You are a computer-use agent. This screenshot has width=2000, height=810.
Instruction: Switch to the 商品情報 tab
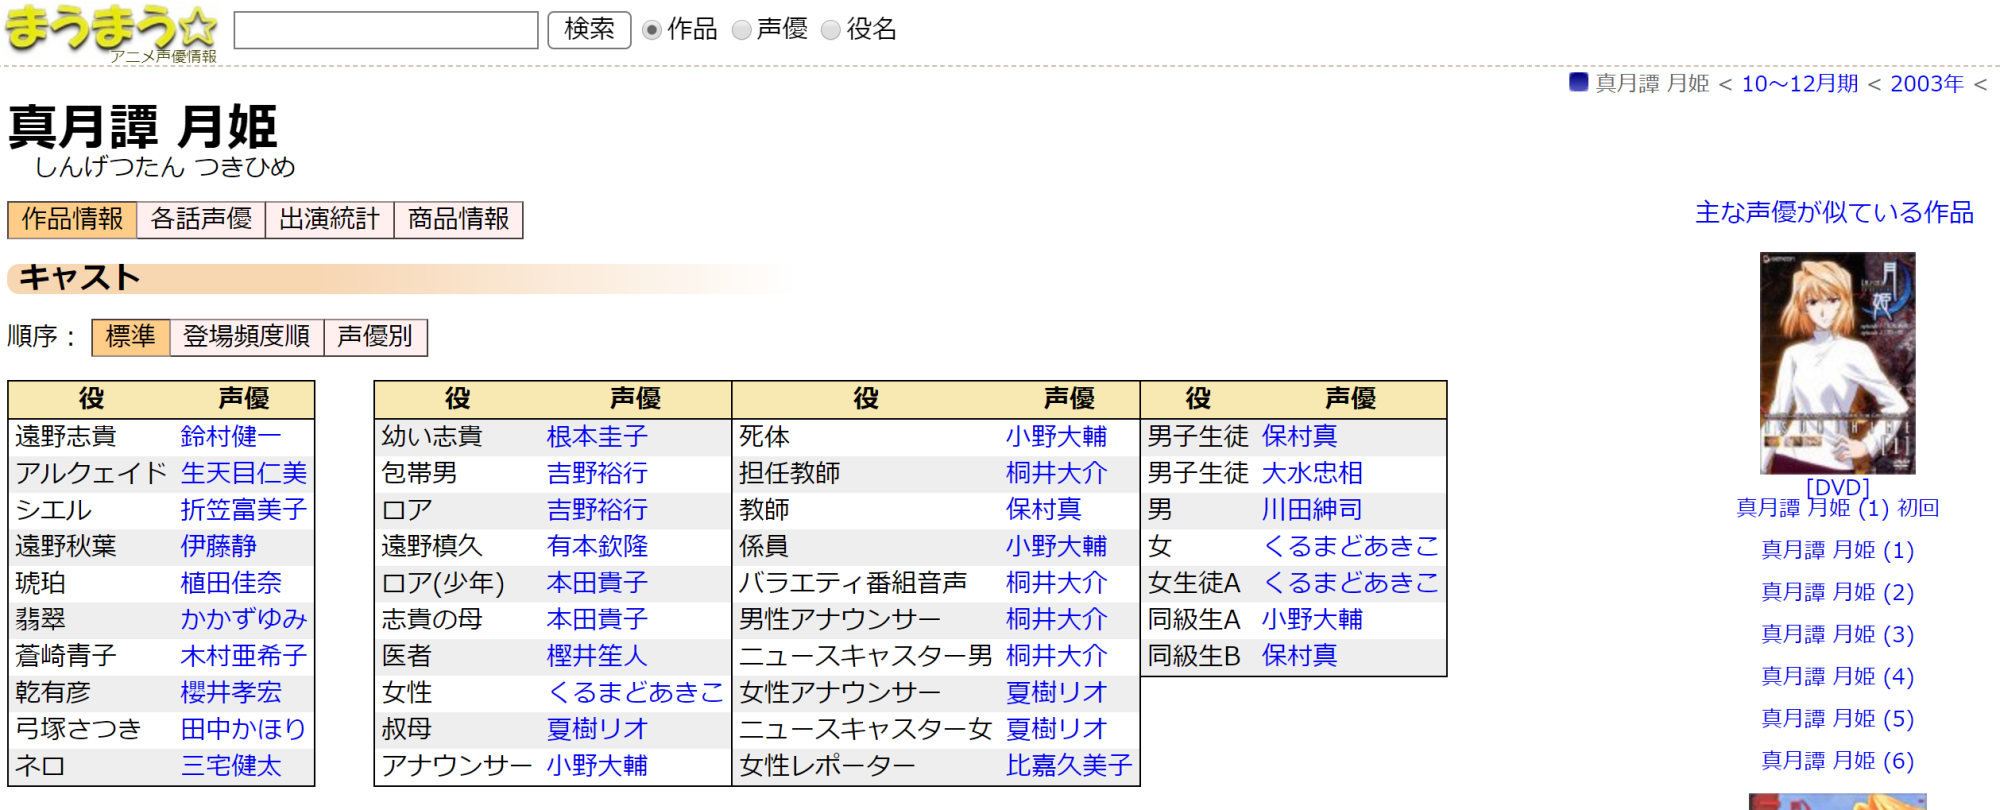(x=458, y=219)
